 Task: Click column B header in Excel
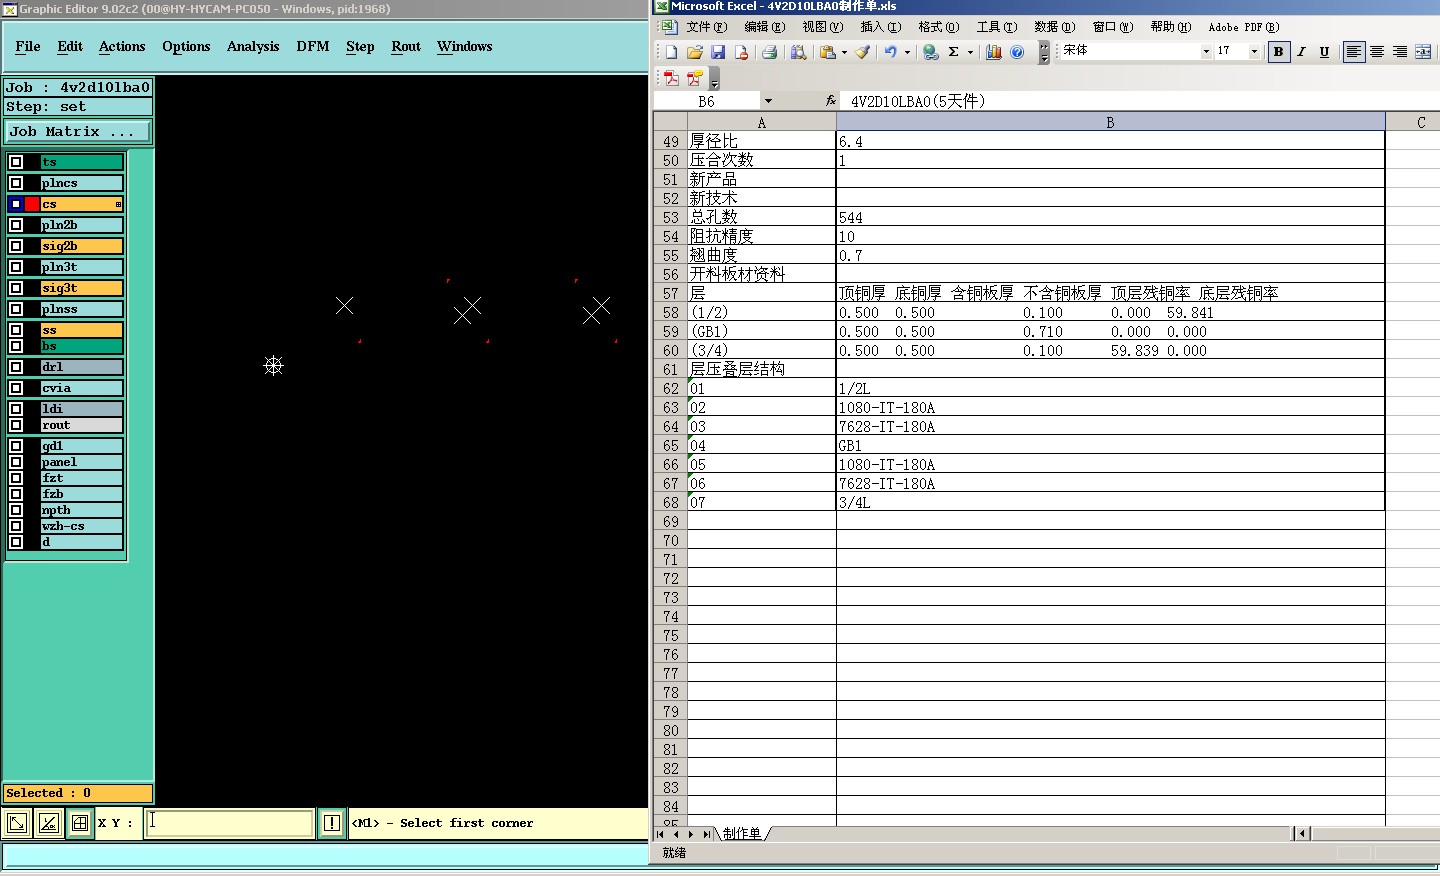(x=1110, y=122)
